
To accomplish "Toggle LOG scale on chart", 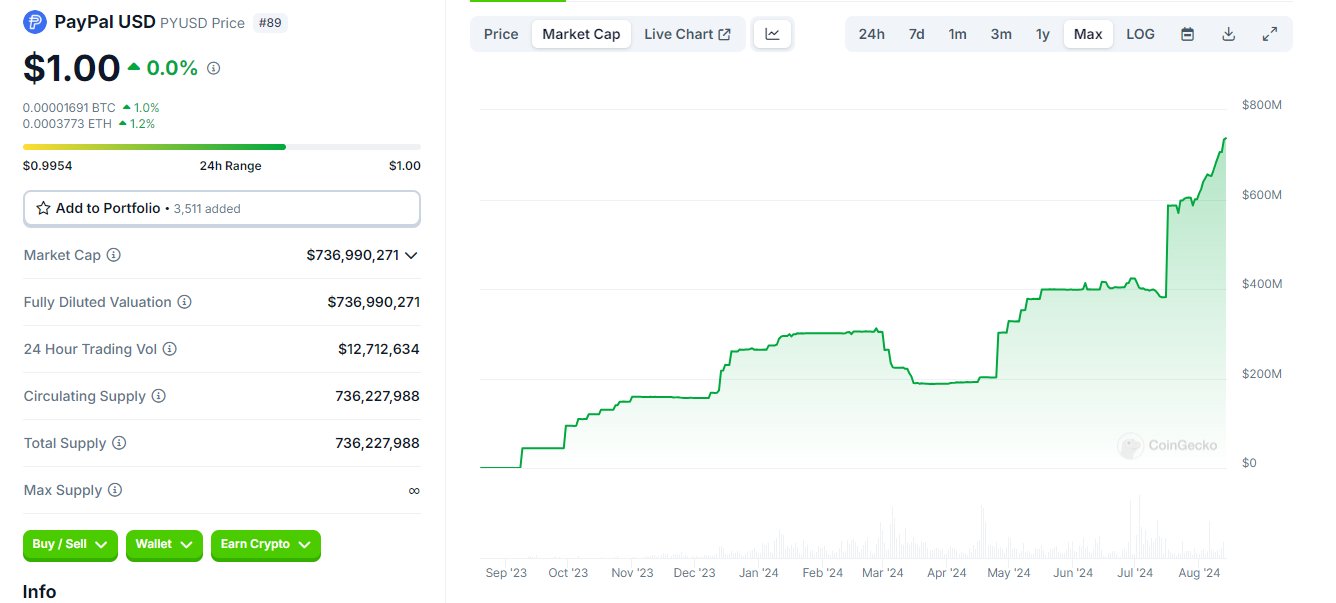I will pyautogui.click(x=1140, y=34).
